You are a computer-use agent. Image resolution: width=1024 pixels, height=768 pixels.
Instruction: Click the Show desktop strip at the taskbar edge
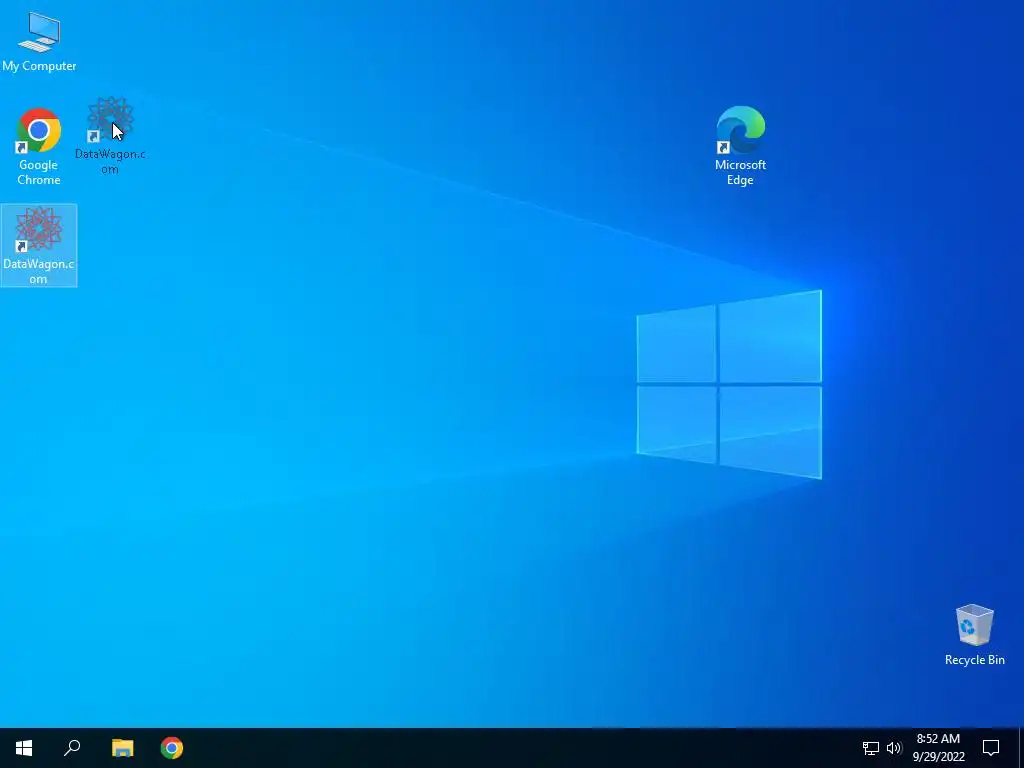click(1021, 748)
